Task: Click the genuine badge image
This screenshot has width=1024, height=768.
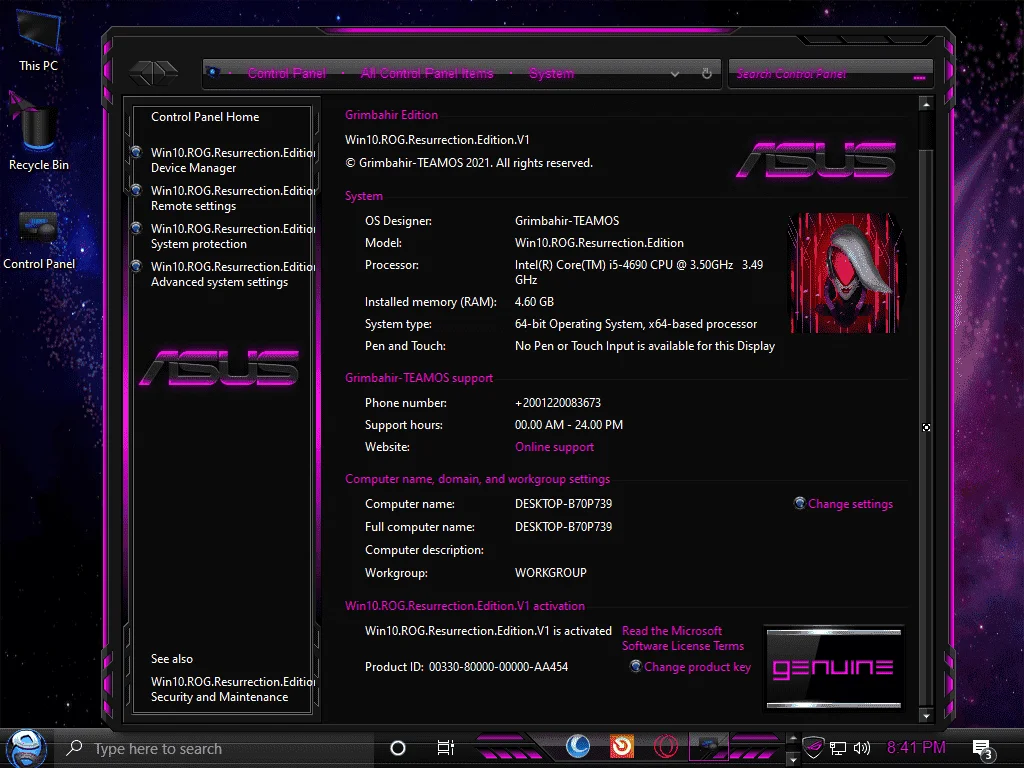Action: 834,667
